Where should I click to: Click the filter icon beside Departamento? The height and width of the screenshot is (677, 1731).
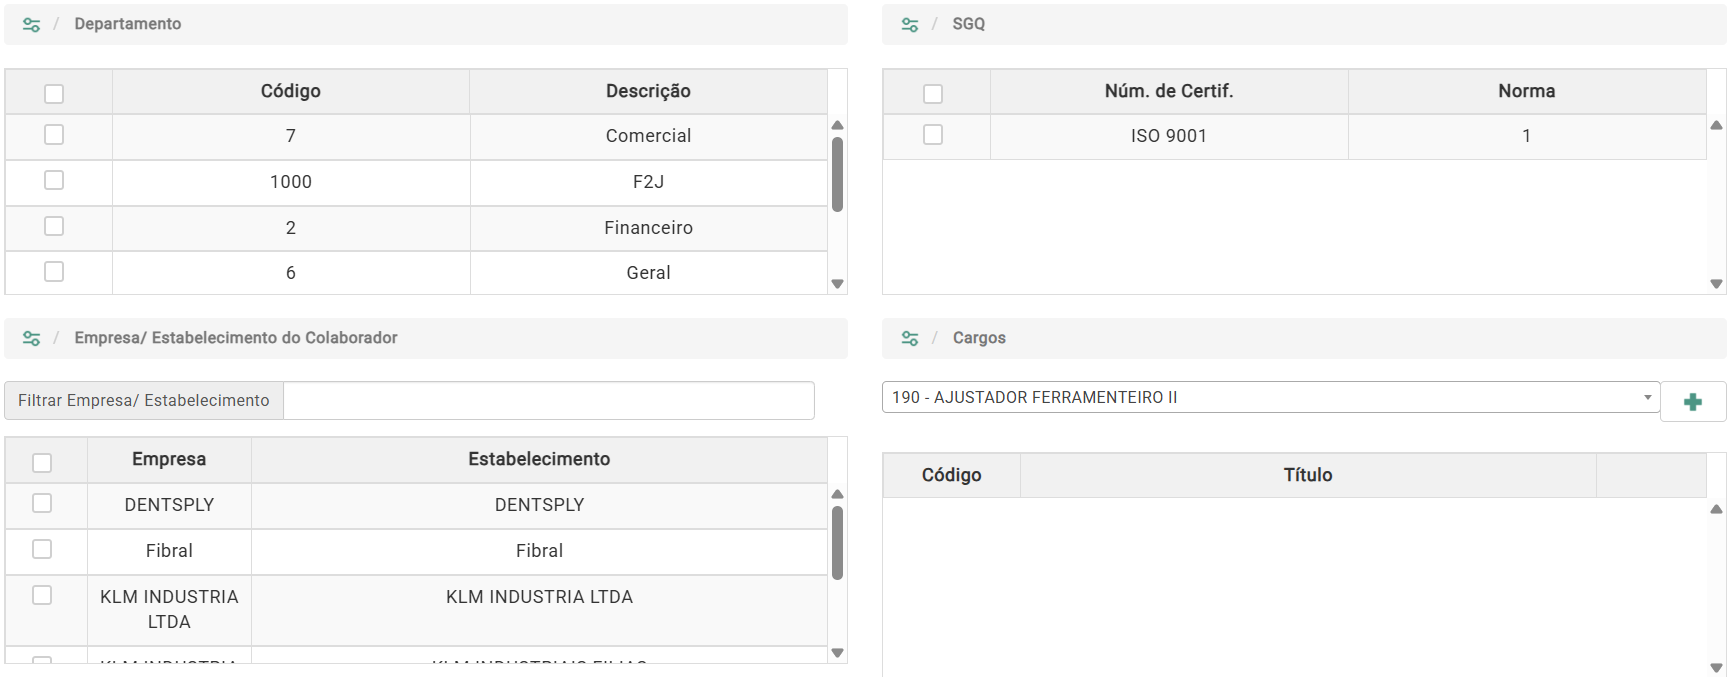pos(32,25)
